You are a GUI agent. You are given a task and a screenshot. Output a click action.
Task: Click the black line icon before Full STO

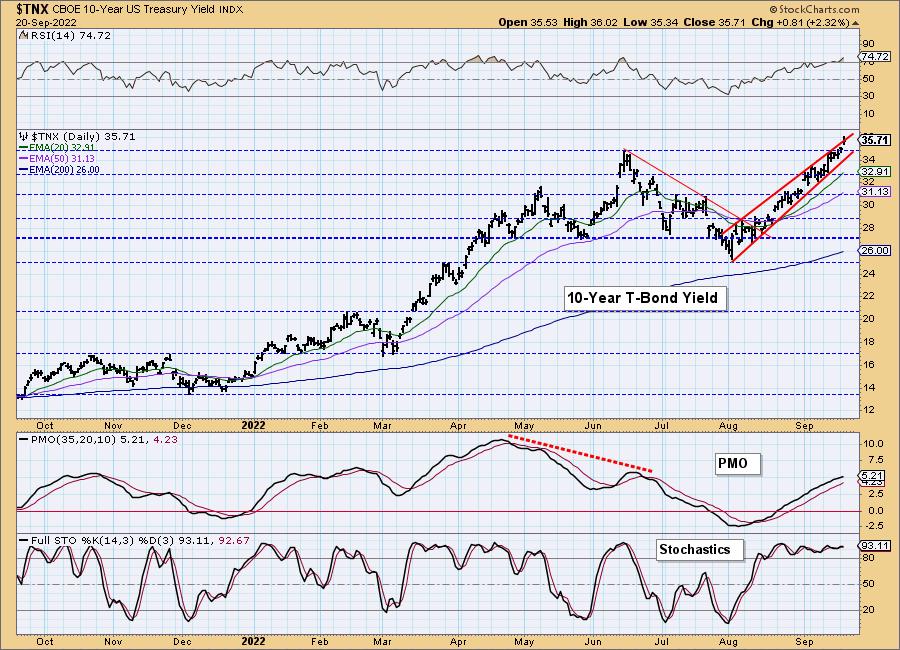coord(24,540)
